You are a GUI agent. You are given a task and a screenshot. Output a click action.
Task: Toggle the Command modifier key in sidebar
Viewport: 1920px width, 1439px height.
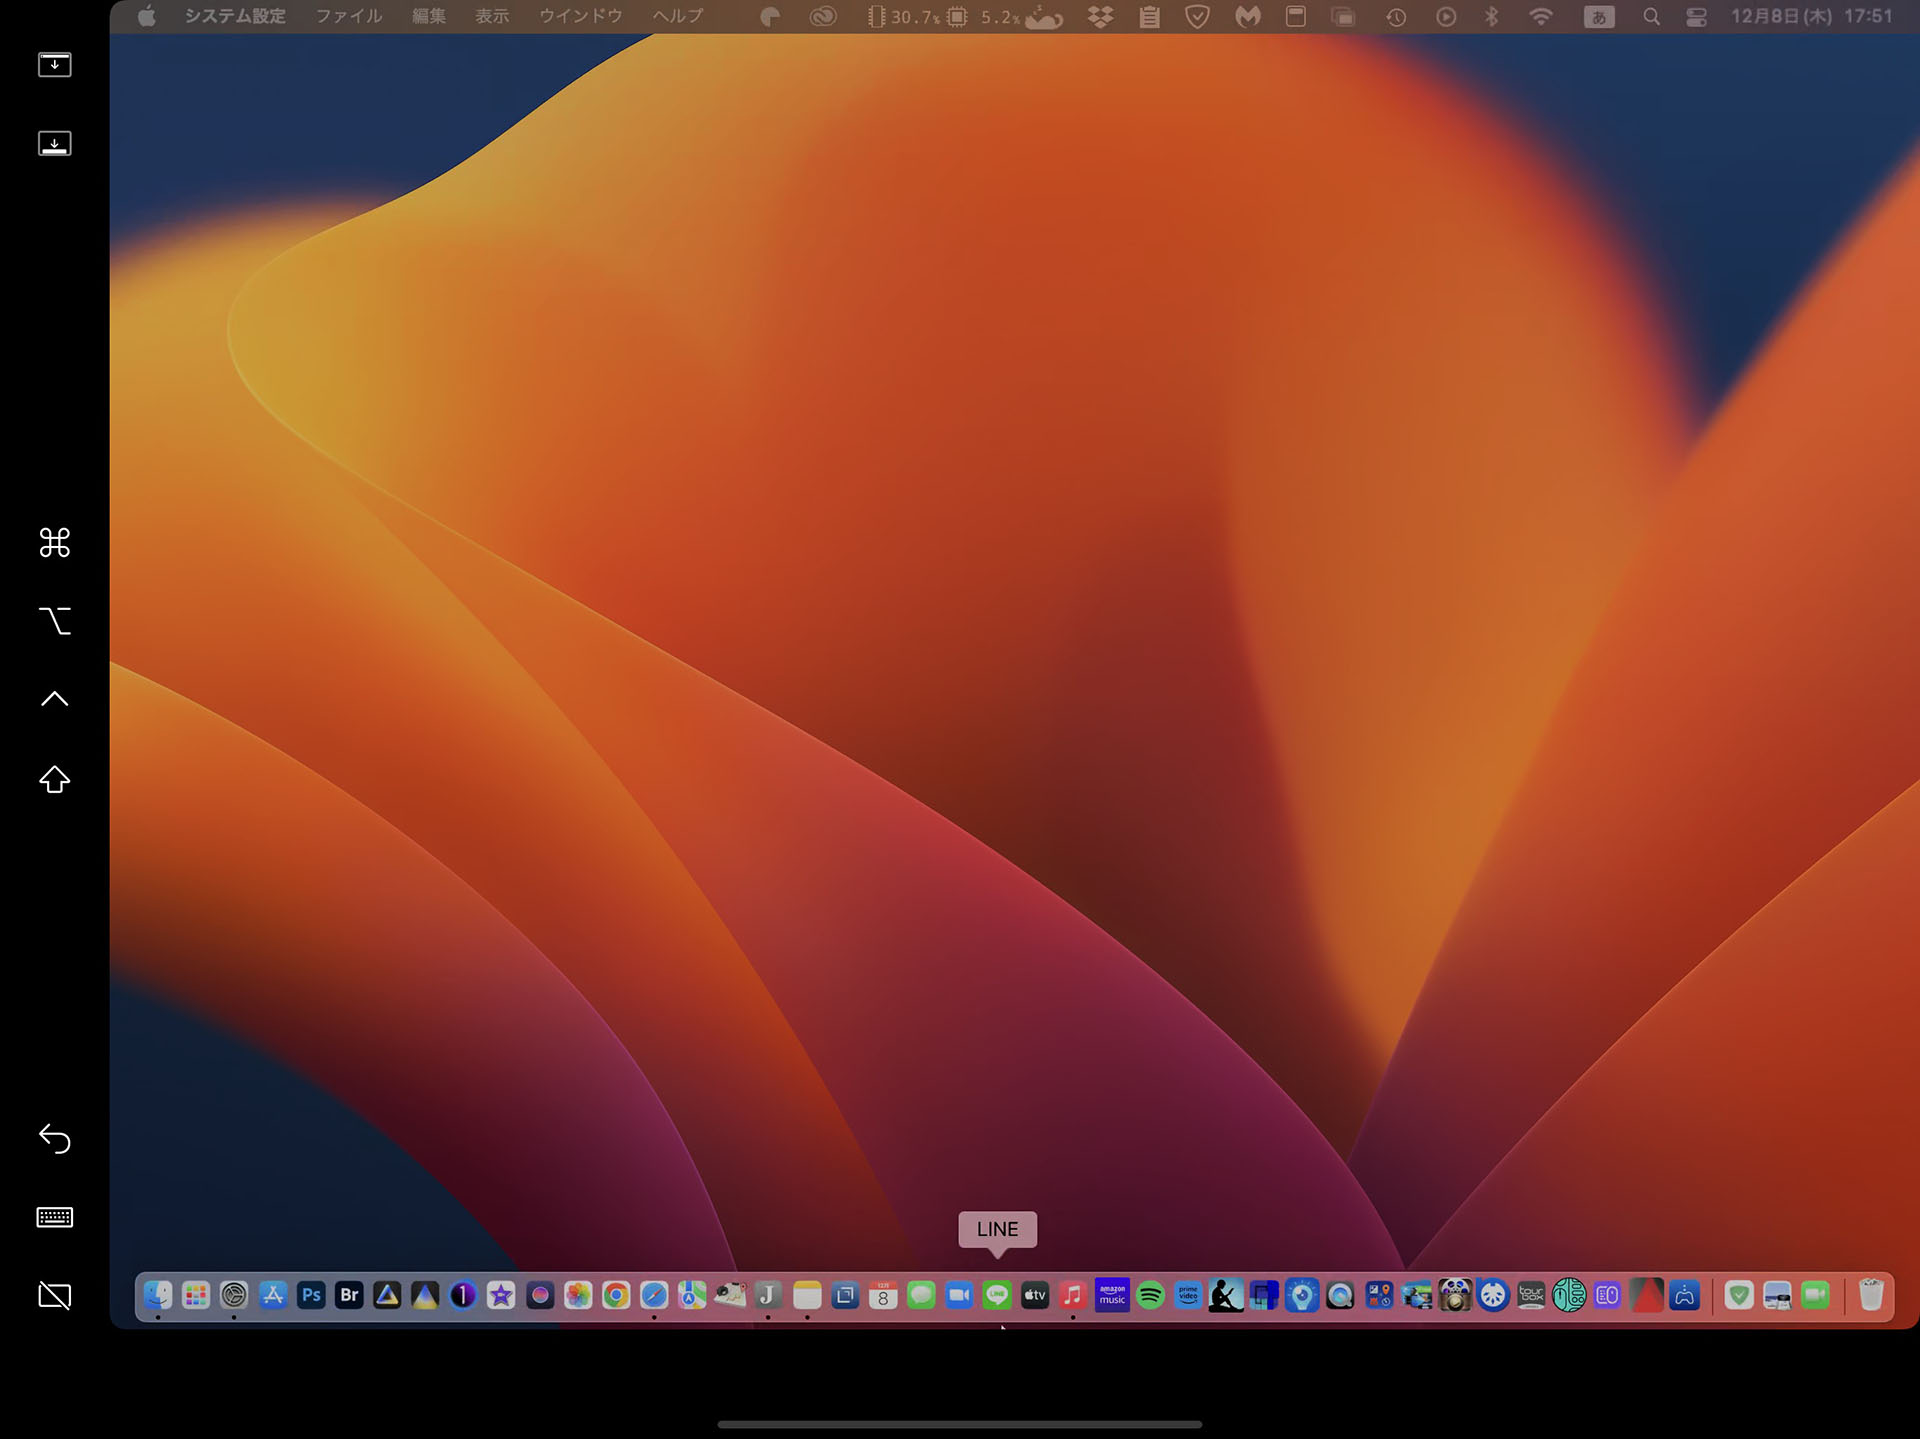54,543
